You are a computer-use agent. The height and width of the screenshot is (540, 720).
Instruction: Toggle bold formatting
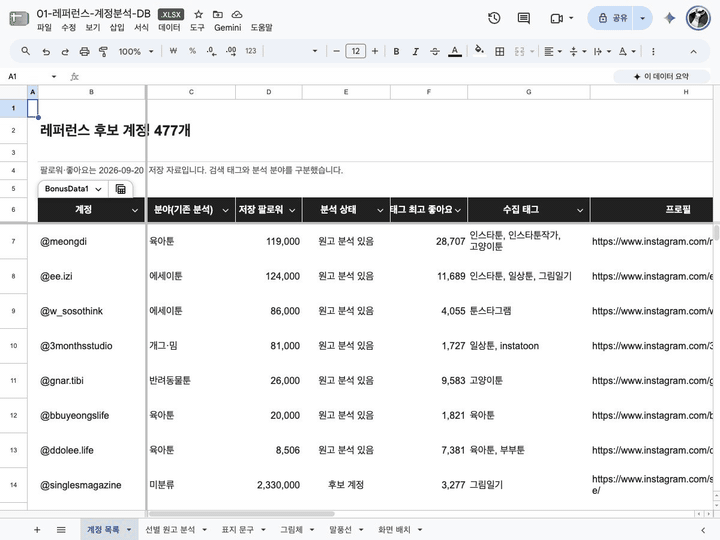(x=396, y=51)
